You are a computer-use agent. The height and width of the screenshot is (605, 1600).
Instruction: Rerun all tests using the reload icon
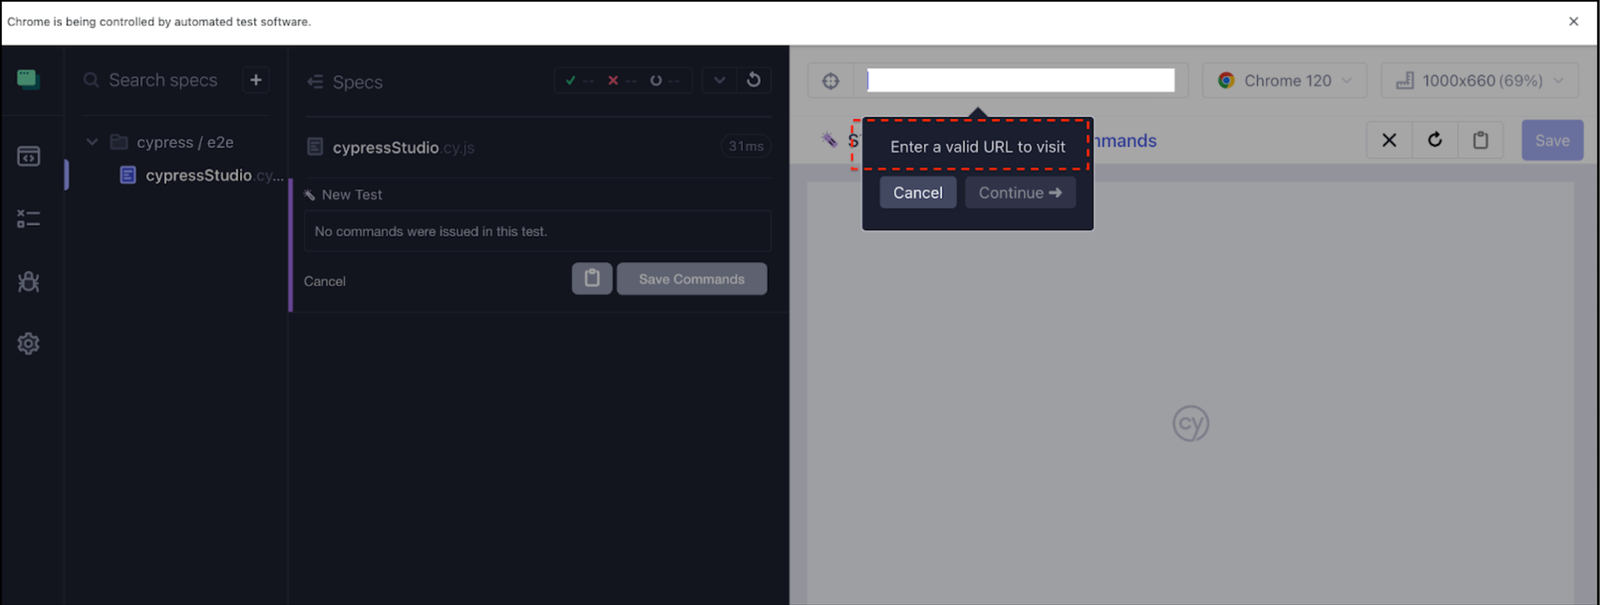point(754,80)
